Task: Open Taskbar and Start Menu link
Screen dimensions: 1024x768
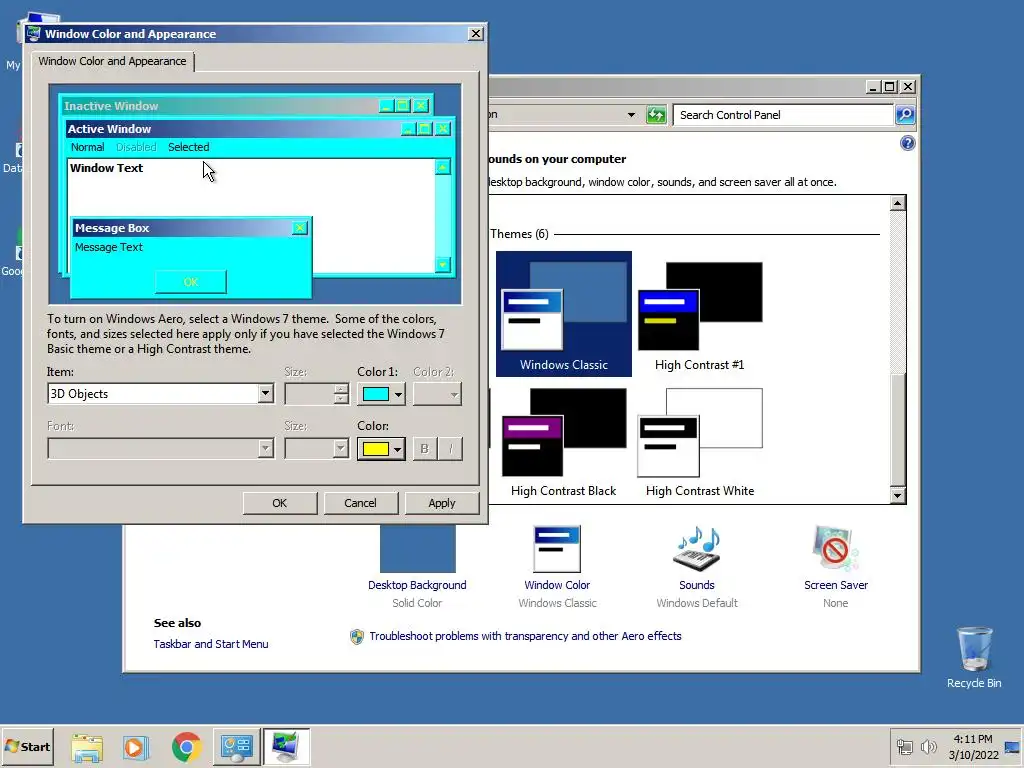Action: click(211, 644)
